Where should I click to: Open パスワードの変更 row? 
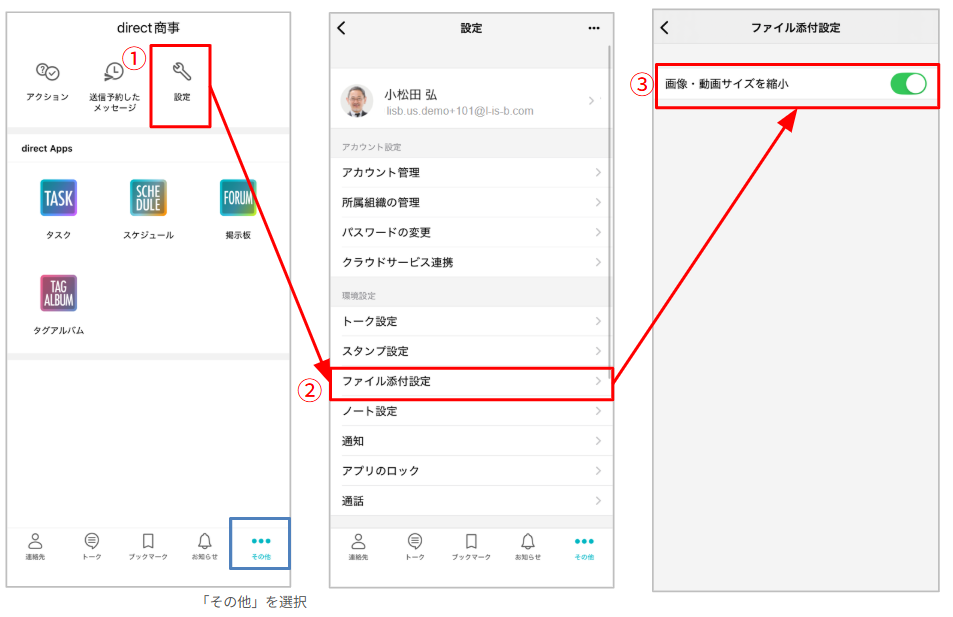coord(470,232)
